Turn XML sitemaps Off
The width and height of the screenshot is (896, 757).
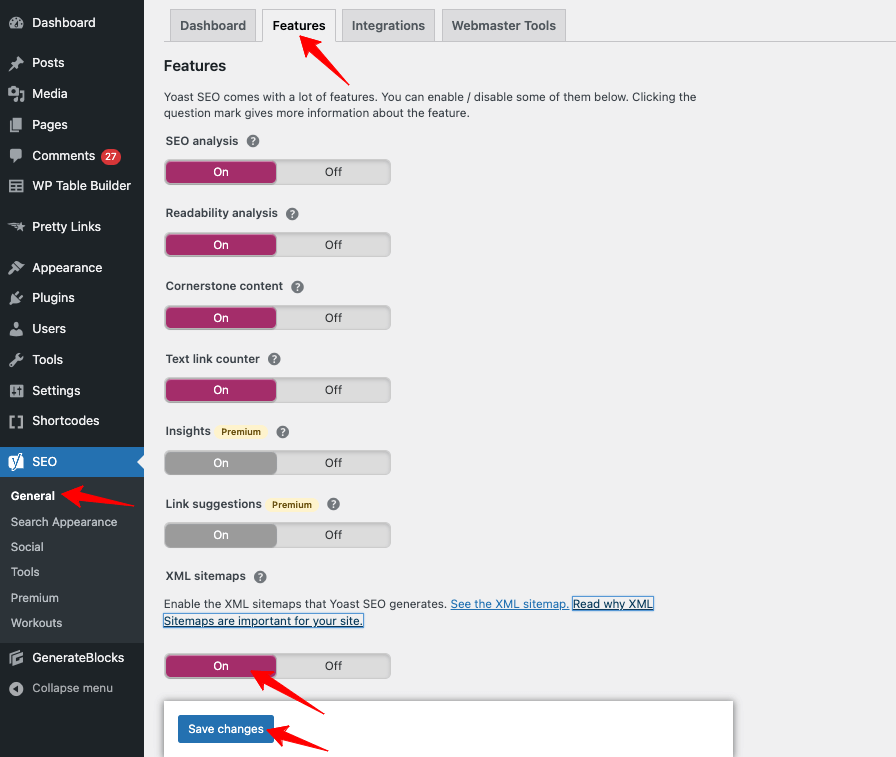tap(333, 666)
